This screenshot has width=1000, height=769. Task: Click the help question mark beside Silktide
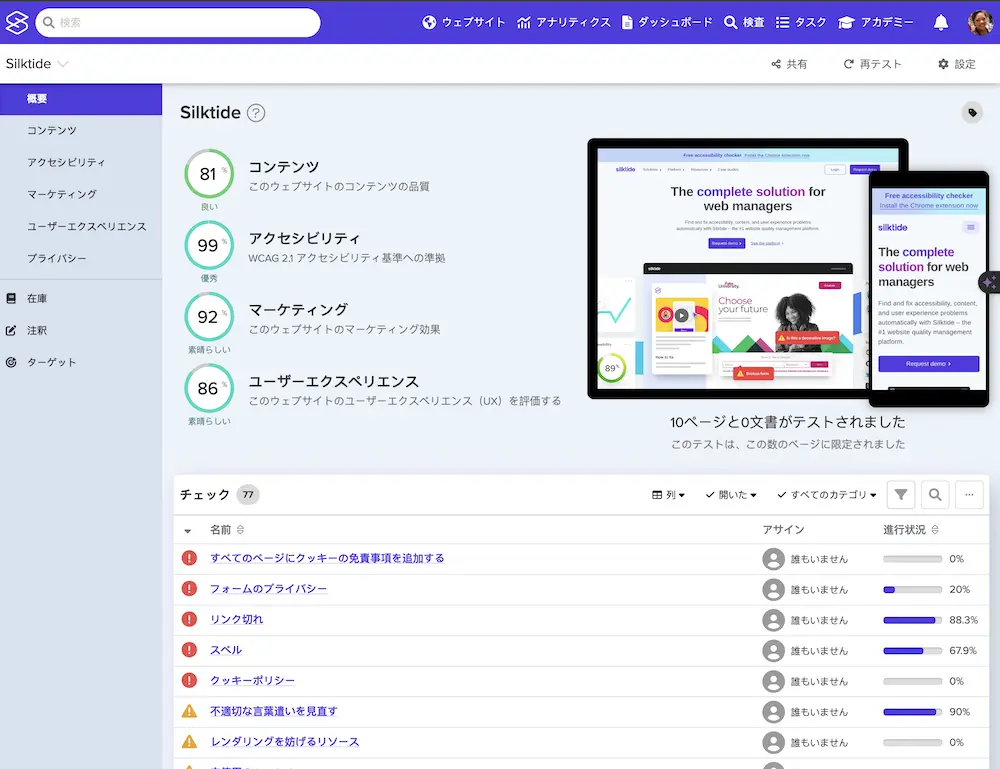(256, 113)
